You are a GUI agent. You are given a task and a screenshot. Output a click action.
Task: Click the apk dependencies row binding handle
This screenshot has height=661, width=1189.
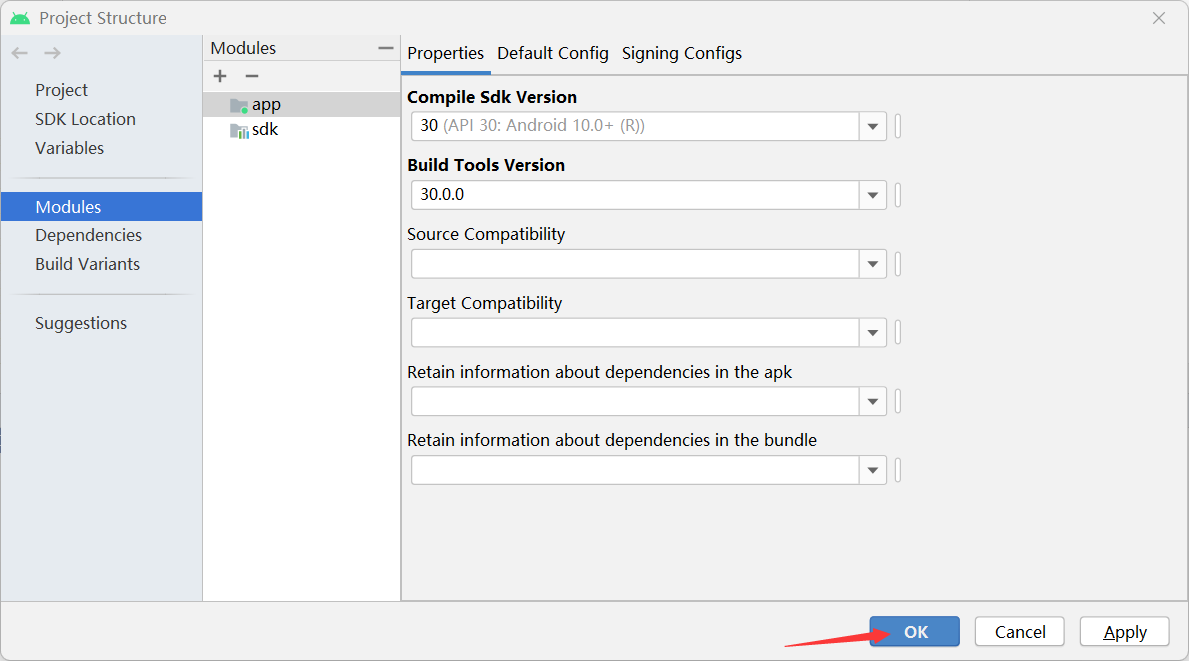coord(898,402)
